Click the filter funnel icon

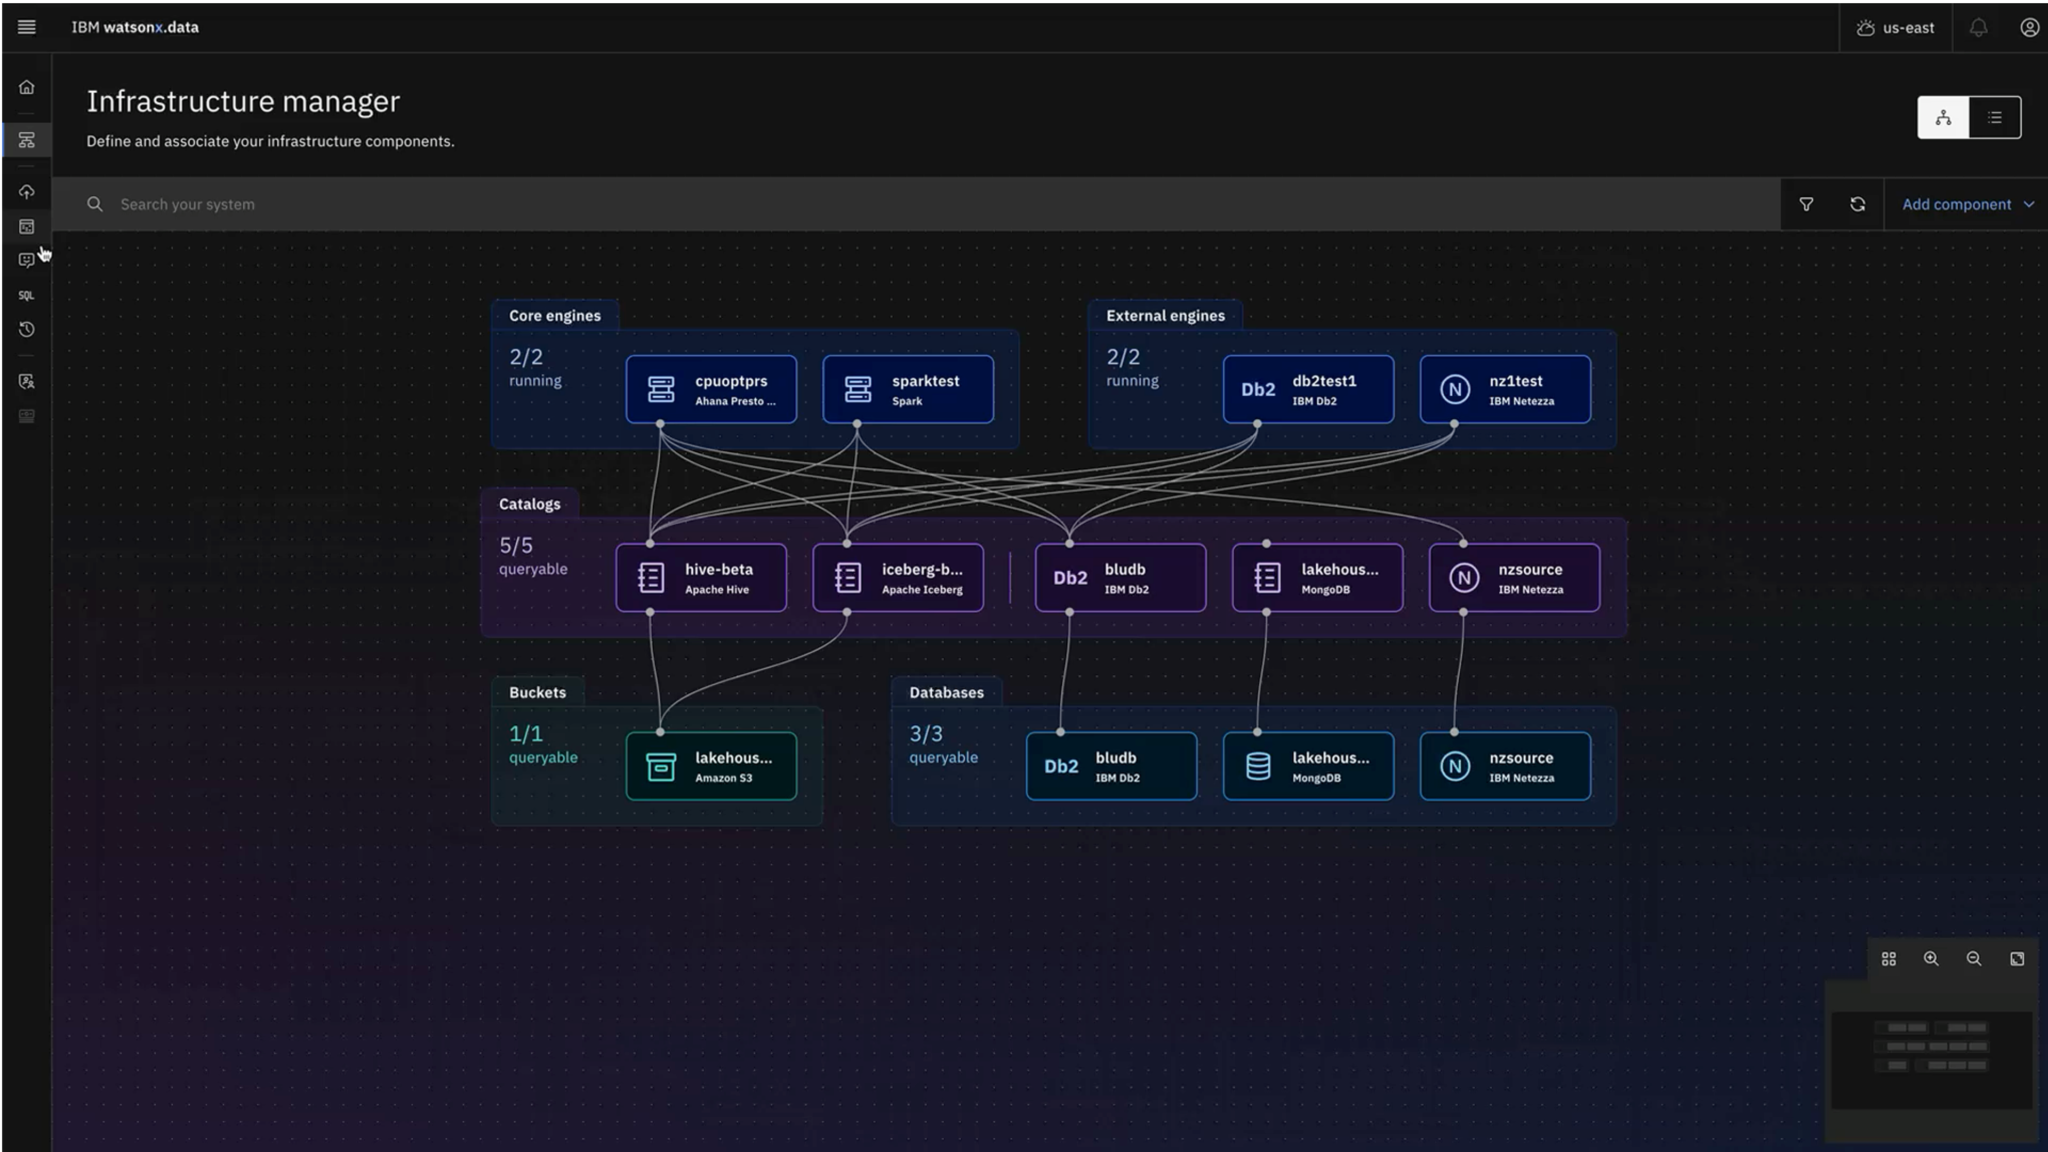[1806, 204]
